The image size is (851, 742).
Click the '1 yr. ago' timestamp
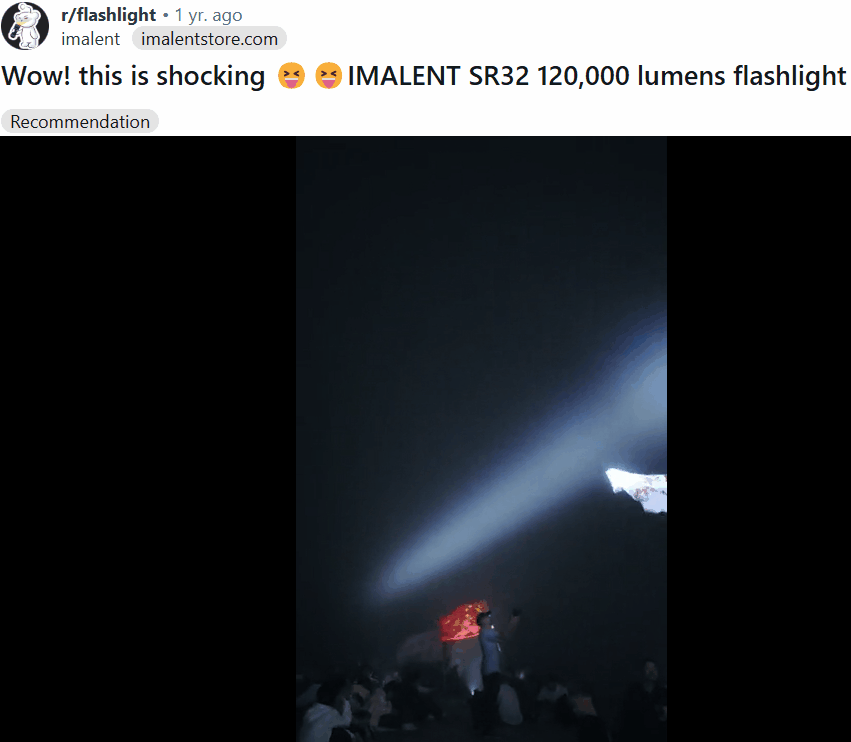point(208,15)
